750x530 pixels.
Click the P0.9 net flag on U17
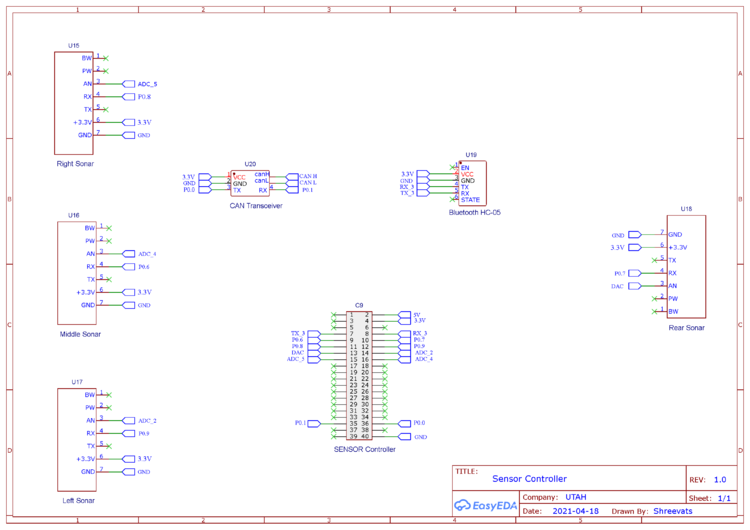tap(129, 434)
